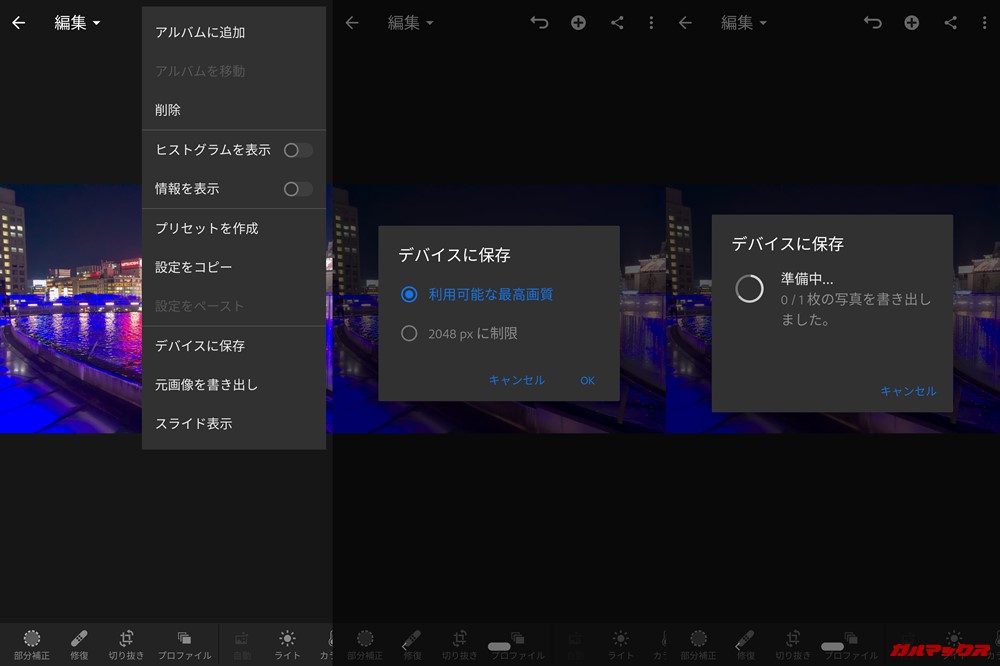The width and height of the screenshot is (1000, 666).
Task: Toggle the ヒストグラムを表示 switch
Action: click(297, 150)
